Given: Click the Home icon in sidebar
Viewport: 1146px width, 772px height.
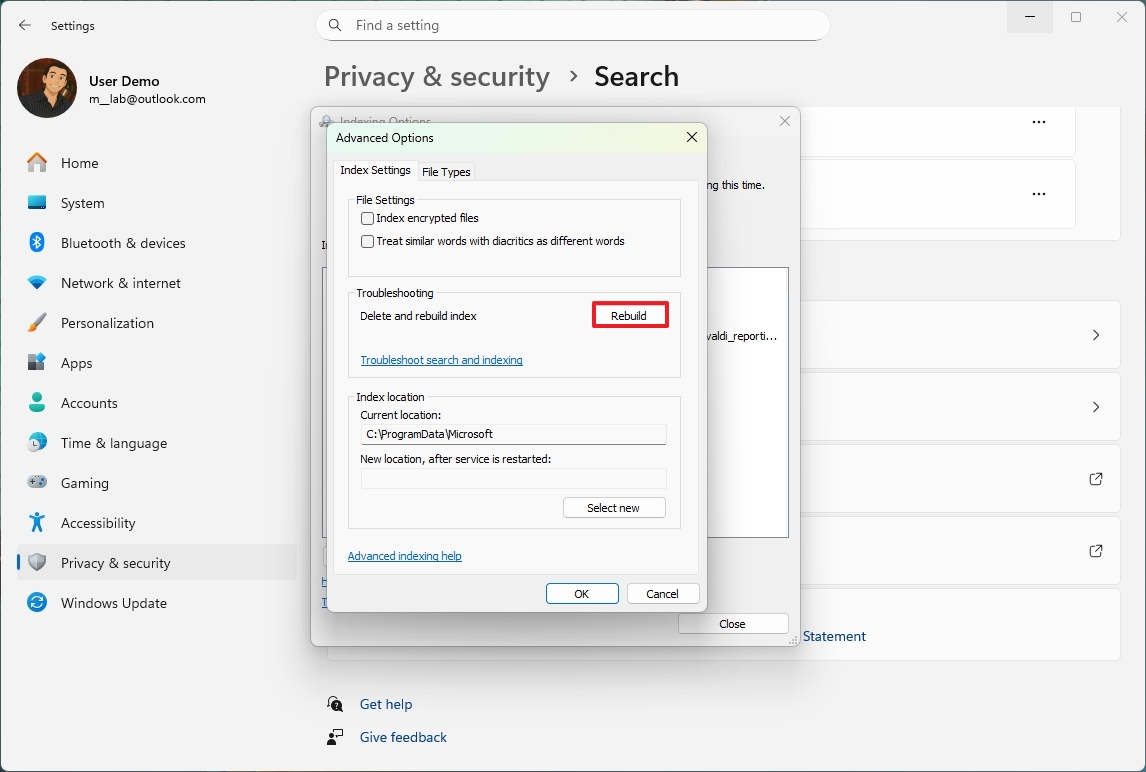Looking at the screenshot, I should [37, 163].
